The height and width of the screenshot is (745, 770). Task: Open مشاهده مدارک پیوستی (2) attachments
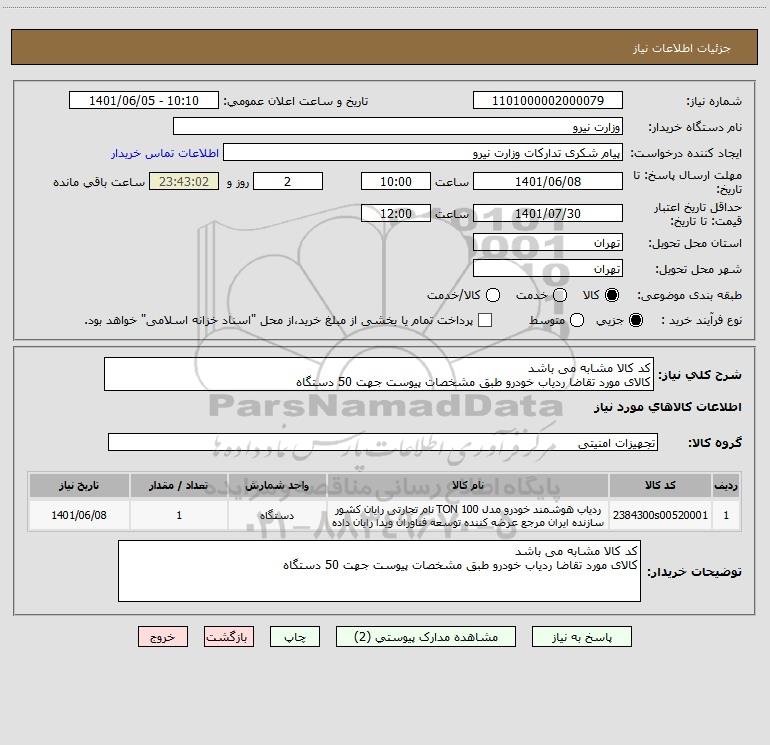pyautogui.click(x=426, y=636)
